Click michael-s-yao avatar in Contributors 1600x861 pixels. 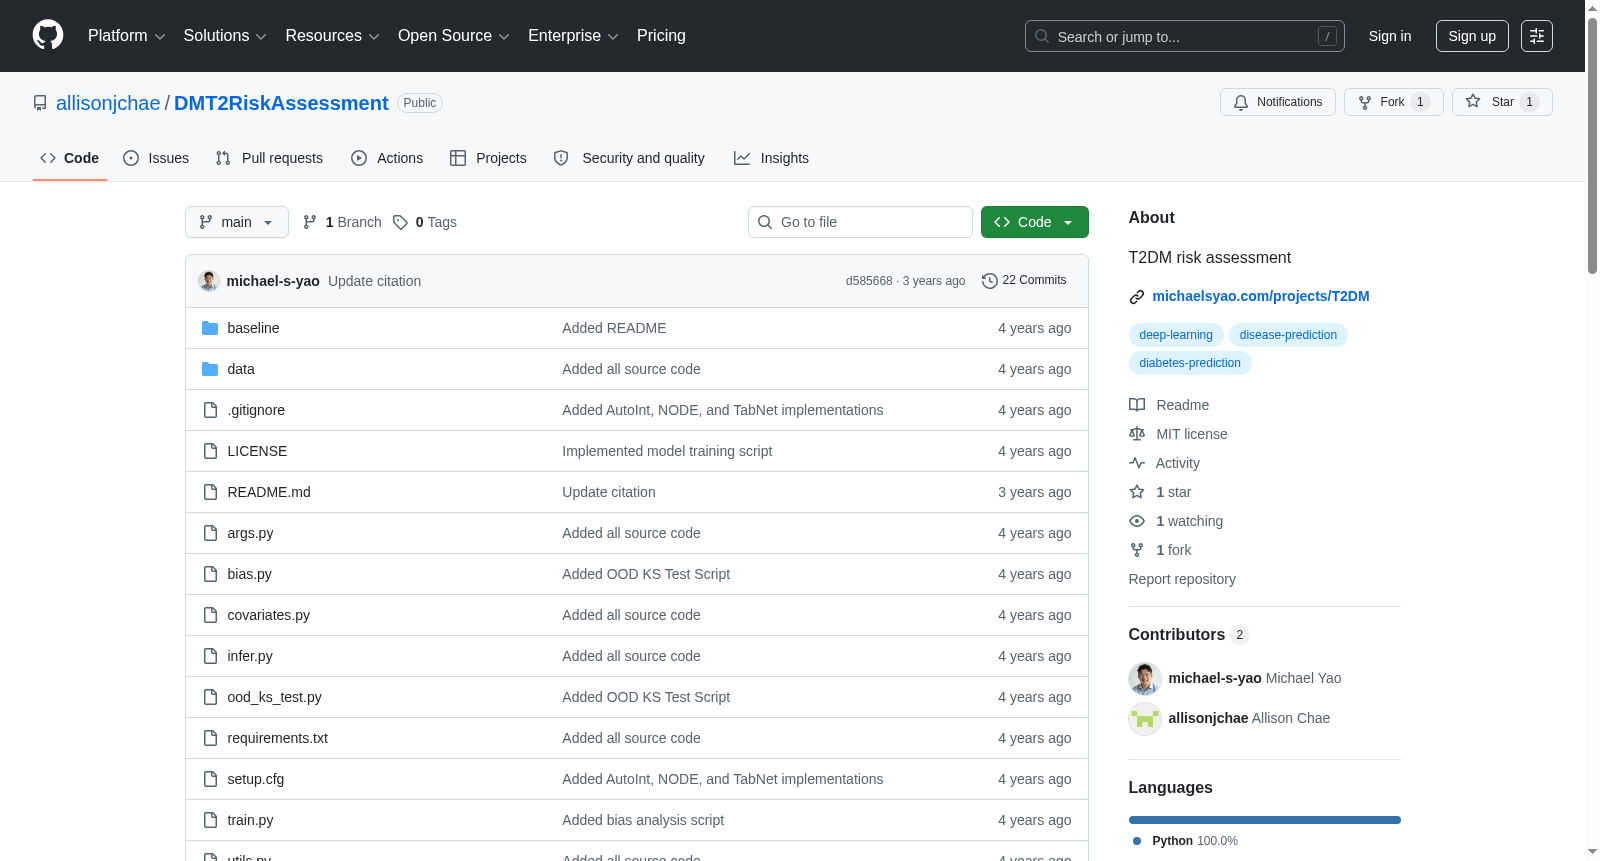point(1145,678)
